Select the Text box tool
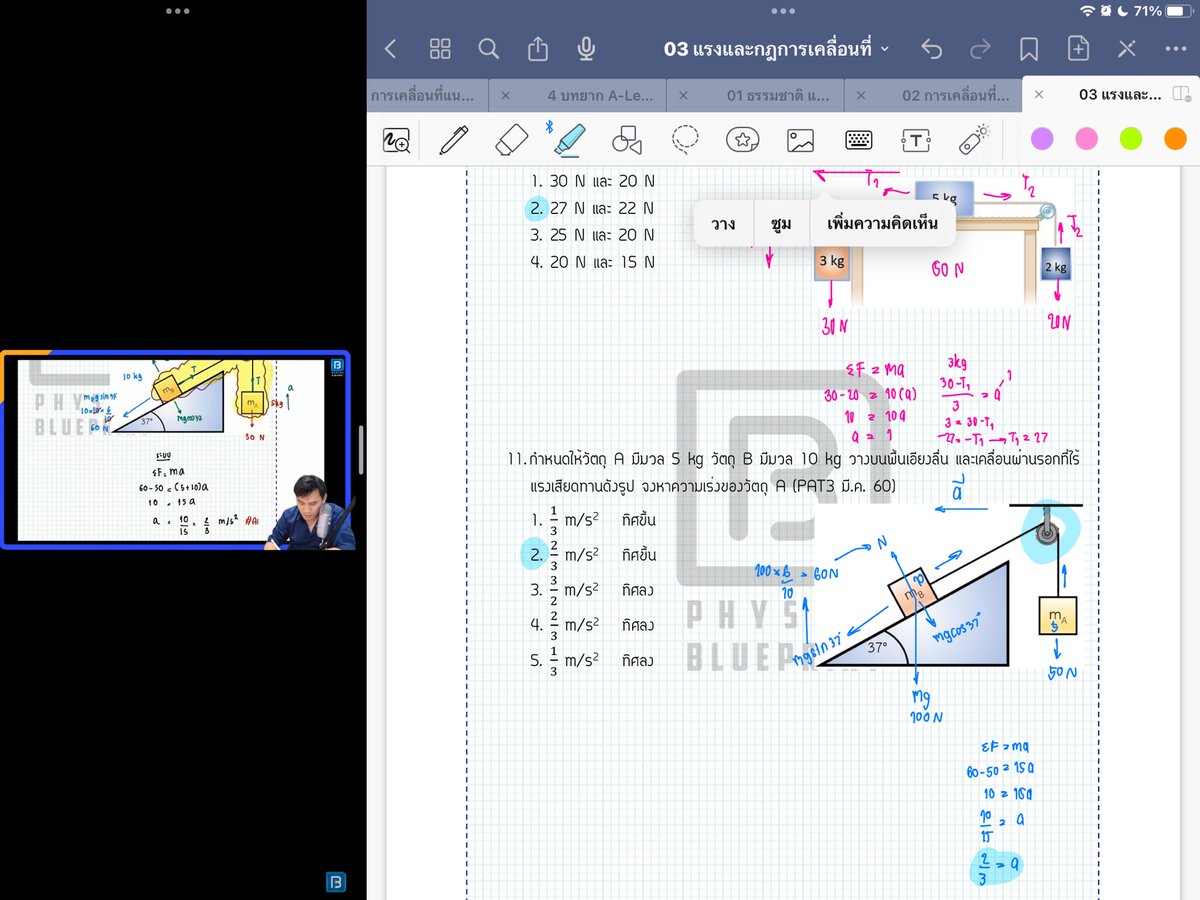1200x900 pixels. pos(916,141)
